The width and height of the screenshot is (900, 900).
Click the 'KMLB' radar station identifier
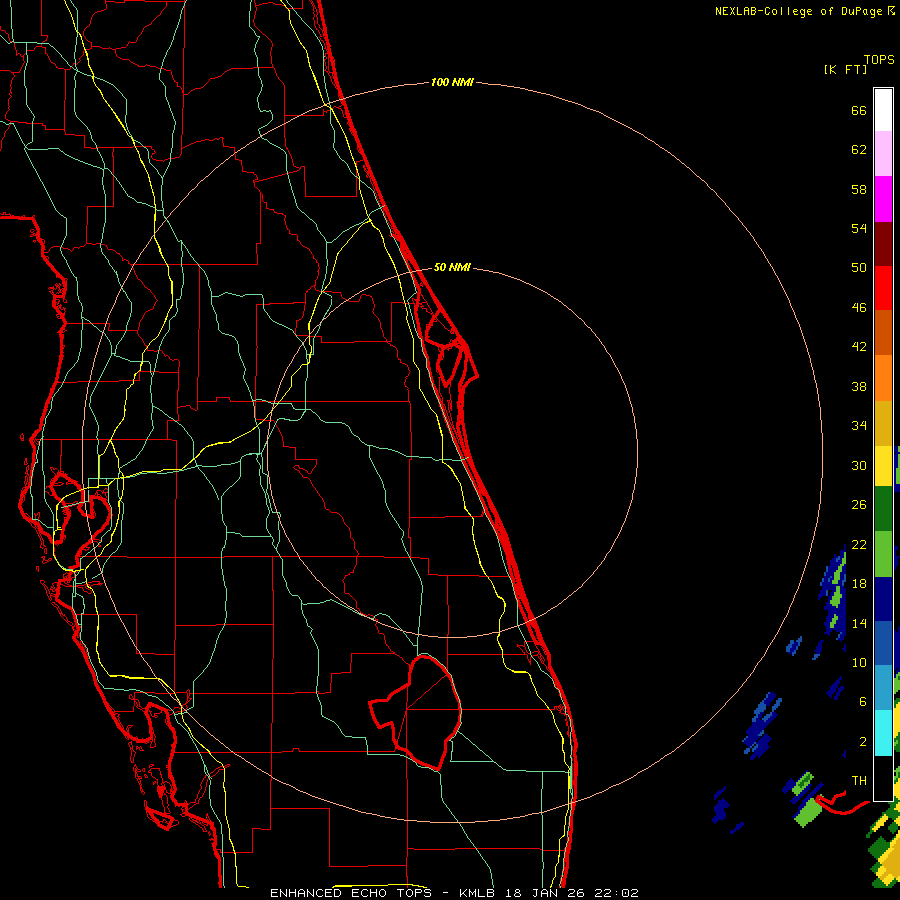tap(479, 893)
